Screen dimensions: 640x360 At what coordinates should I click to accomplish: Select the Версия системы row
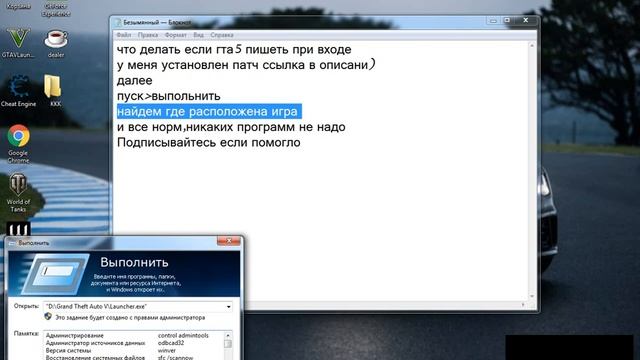point(134,351)
